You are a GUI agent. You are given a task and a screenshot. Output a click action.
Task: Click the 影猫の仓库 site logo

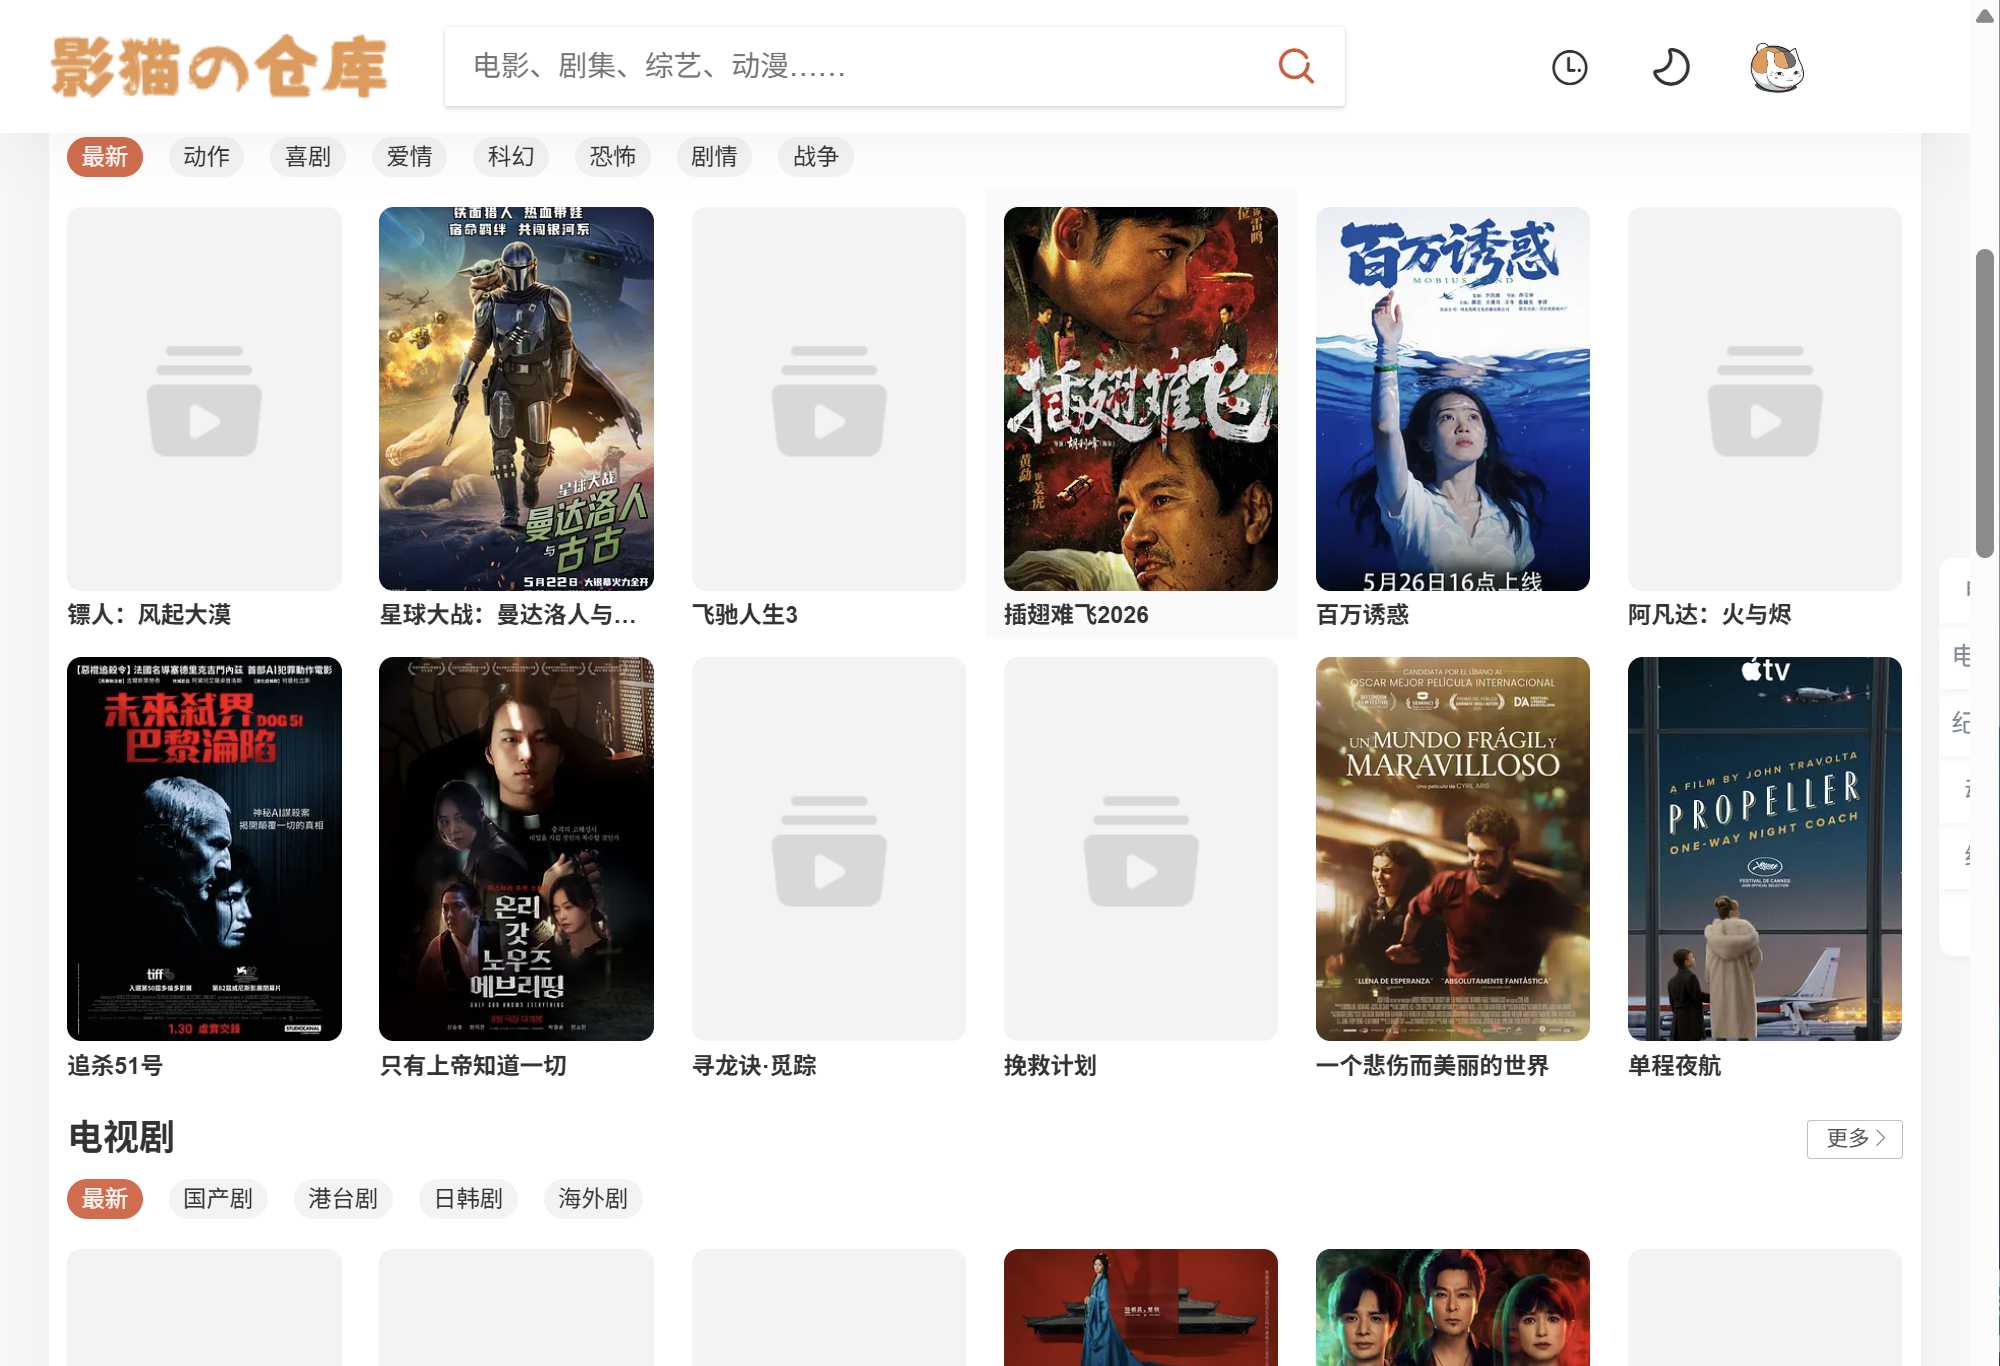219,67
